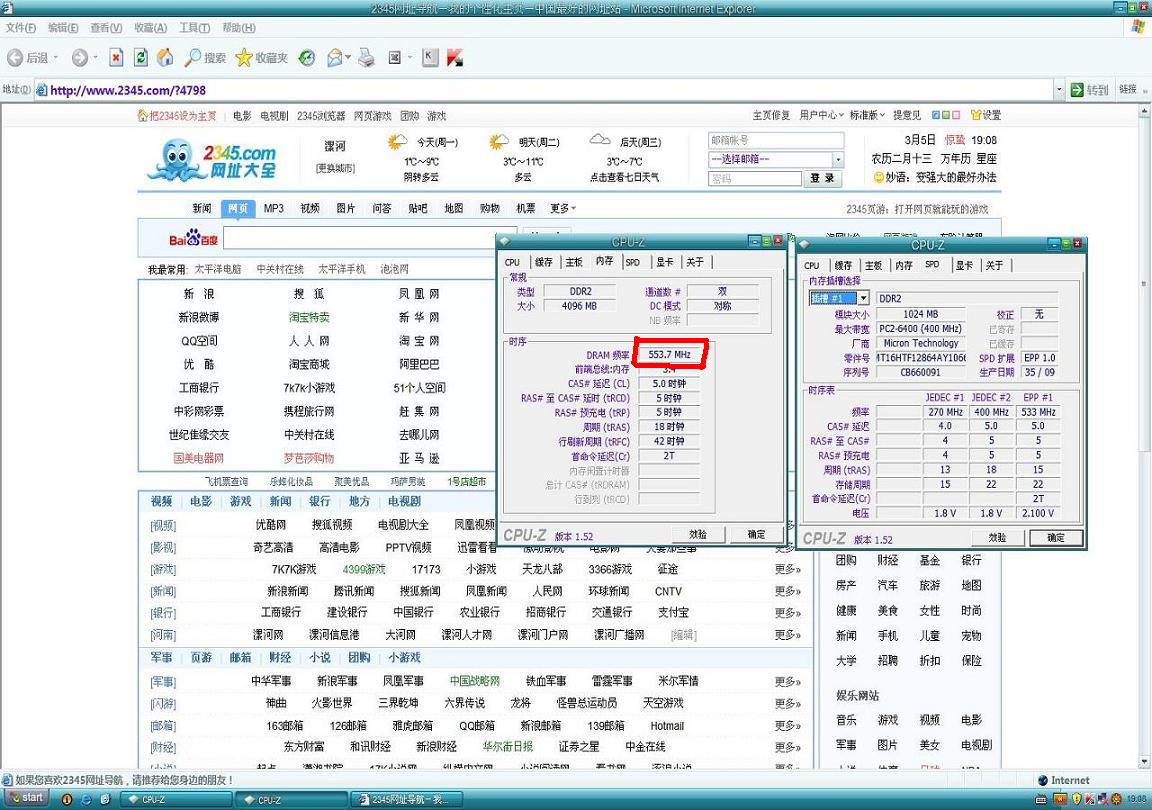Open the 新浪微博 link
1152x810 pixels.
click(x=198, y=317)
